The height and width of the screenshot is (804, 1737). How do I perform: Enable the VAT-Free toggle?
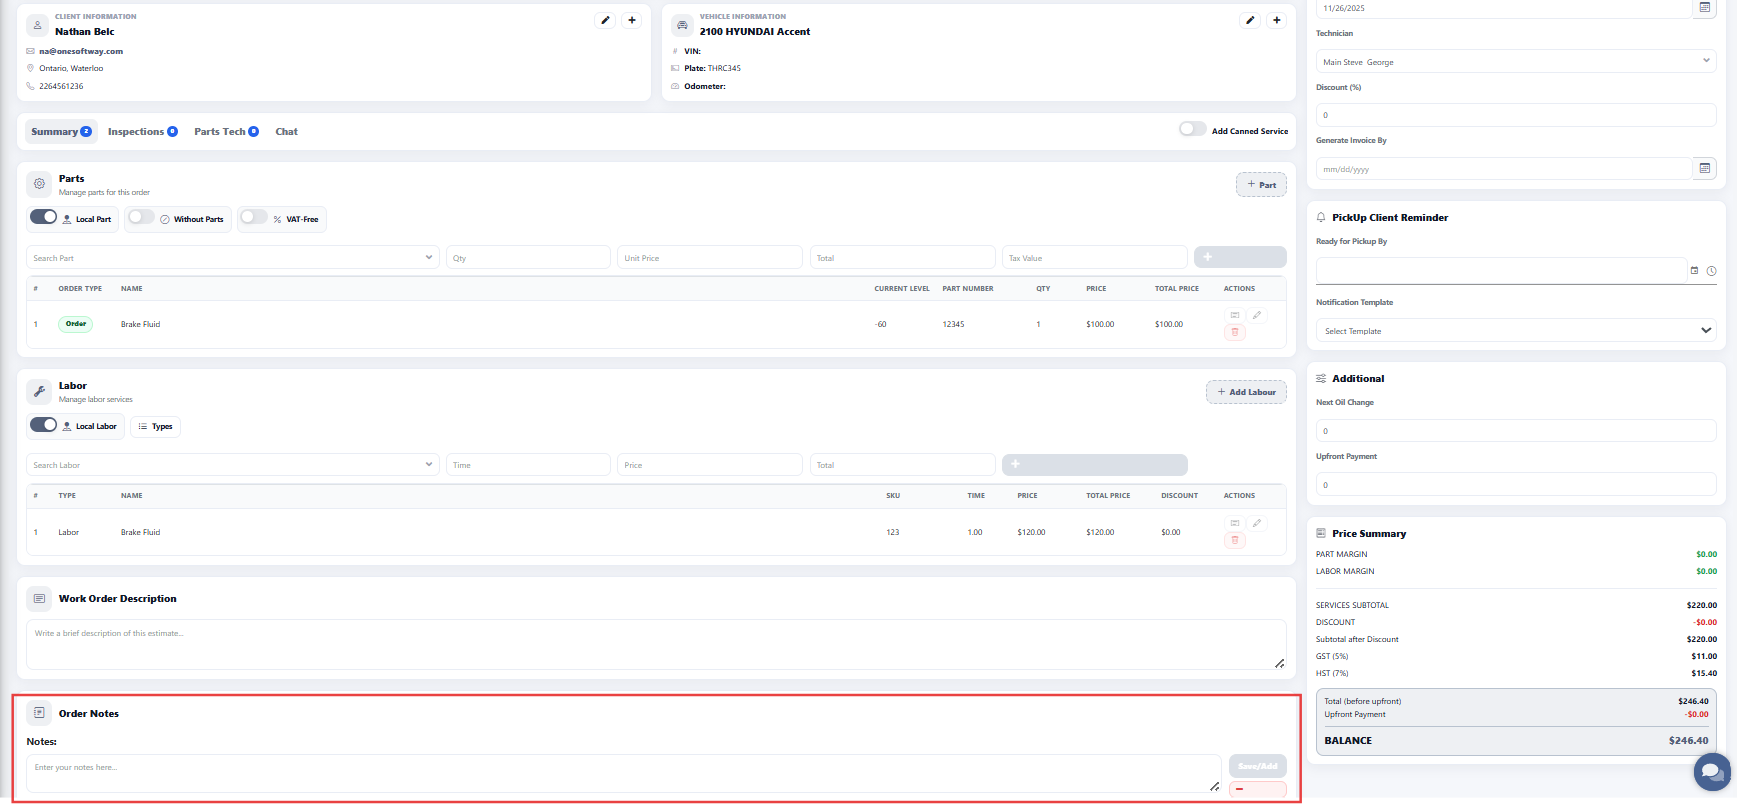254,217
